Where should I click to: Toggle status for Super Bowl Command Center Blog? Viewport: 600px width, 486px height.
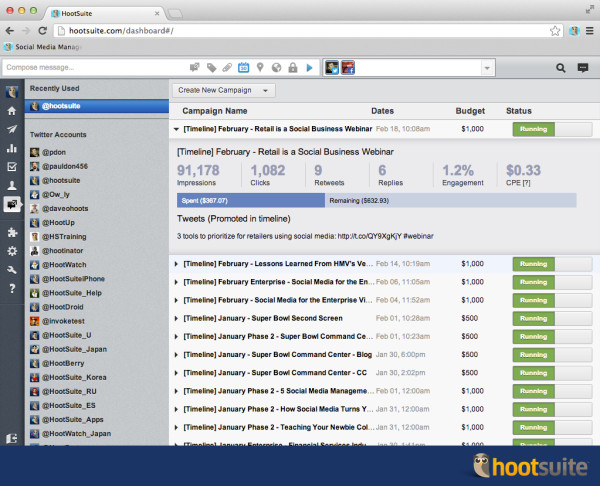tap(552, 355)
